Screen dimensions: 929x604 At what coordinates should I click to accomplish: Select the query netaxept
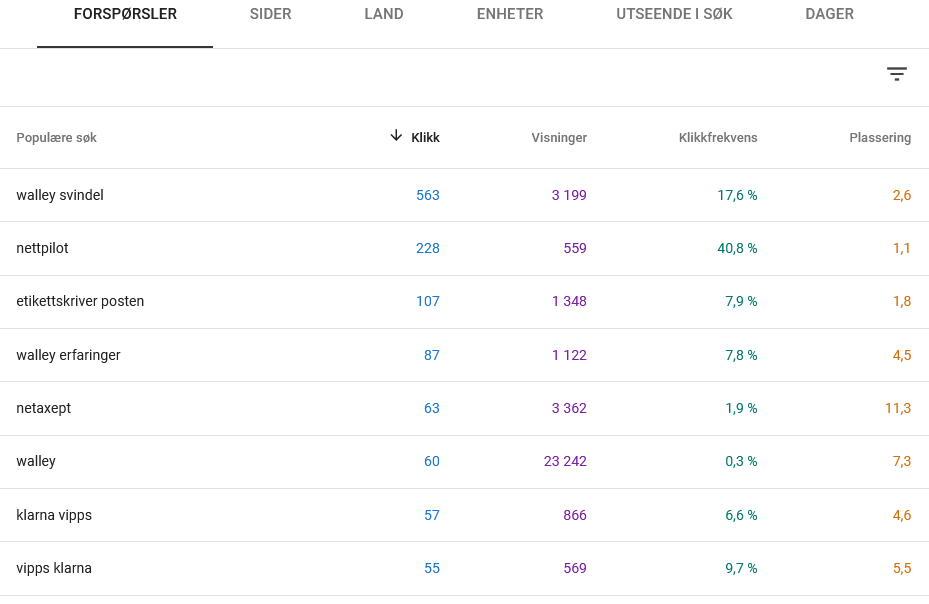point(43,408)
